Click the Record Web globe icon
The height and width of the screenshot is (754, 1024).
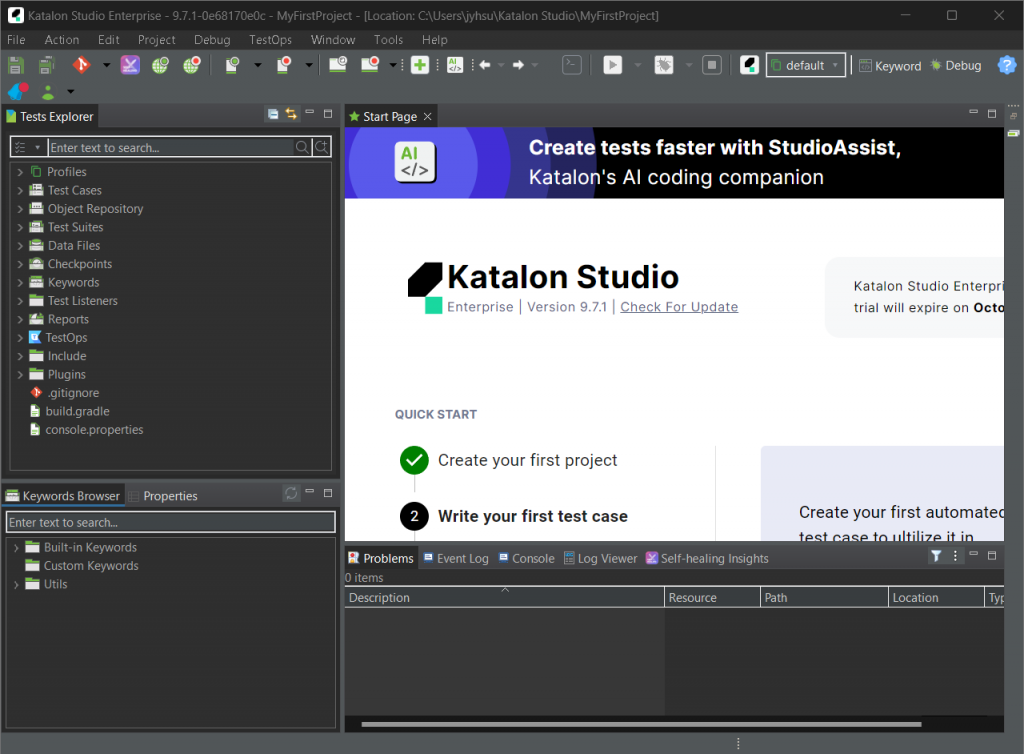[x=191, y=65]
